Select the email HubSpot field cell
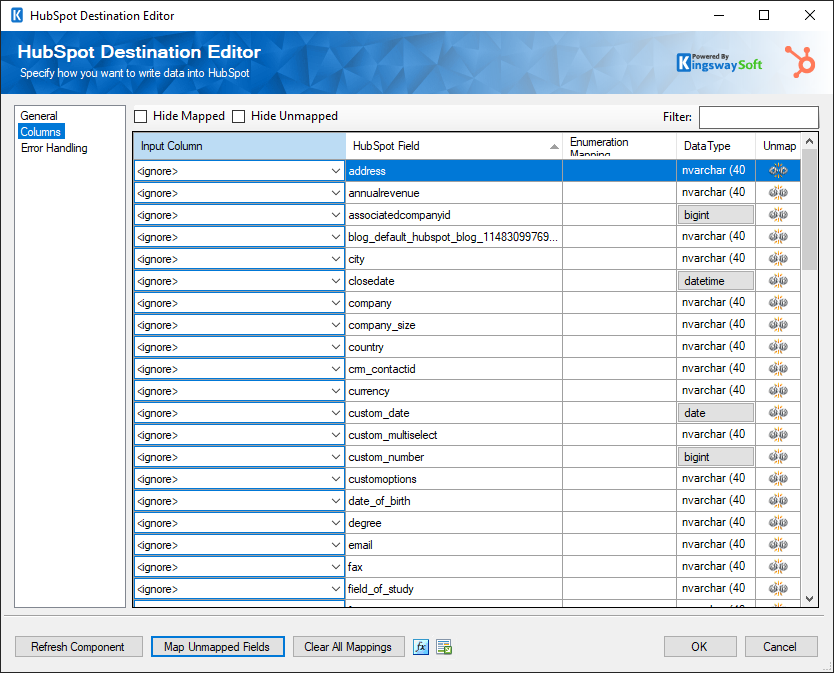This screenshot has height=673, width=834. click(454, 545)
